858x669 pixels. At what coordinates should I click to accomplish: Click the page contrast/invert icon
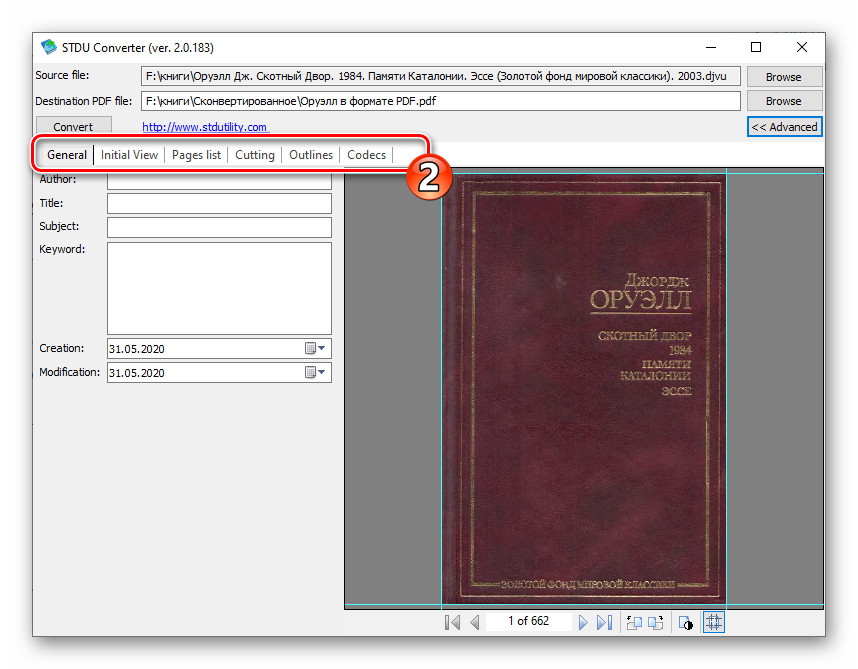686,622
